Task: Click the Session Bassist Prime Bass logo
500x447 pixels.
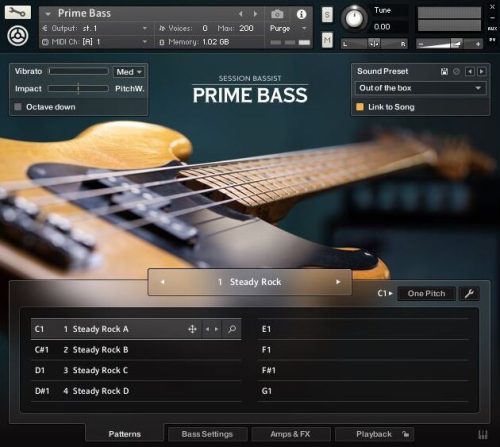Action: click(x=250, y=90)
